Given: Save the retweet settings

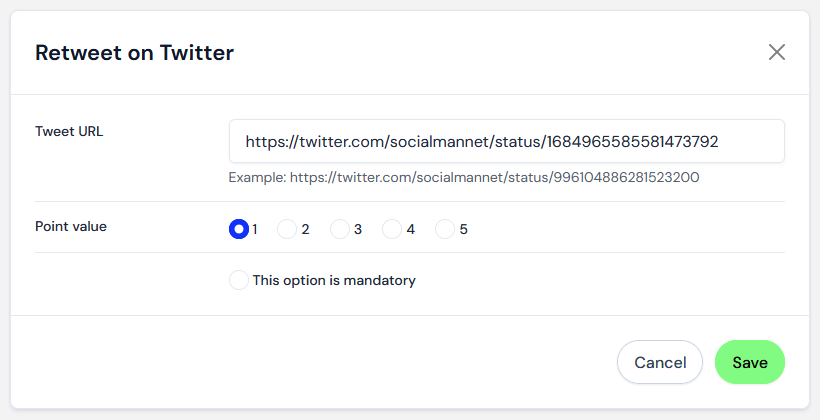Looking at the screenshot, I should (749, 362).
